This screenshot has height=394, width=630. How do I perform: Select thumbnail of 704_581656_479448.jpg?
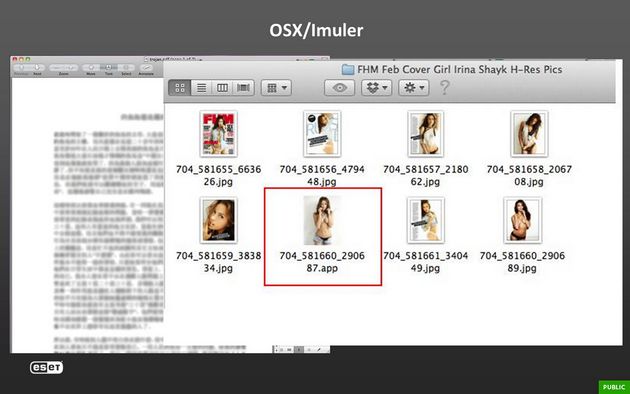tap(322, 134)
